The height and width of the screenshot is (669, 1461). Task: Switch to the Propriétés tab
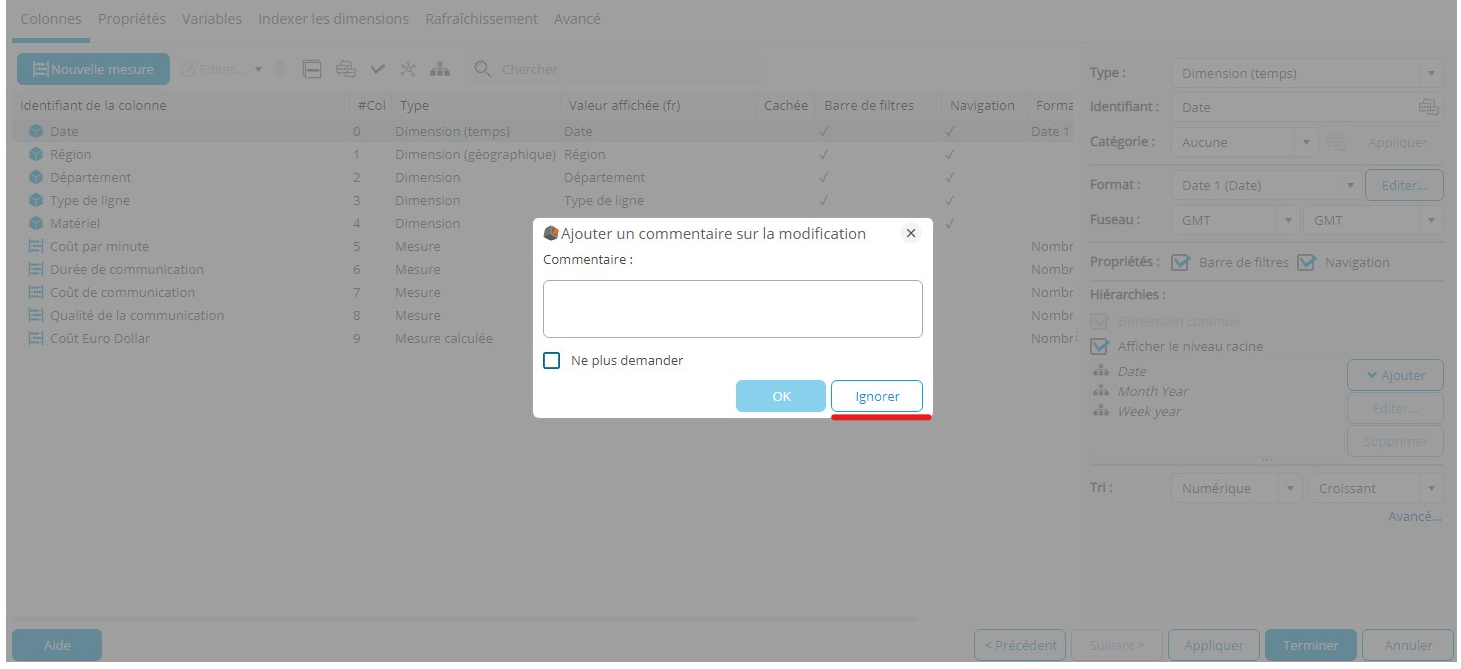click(x=132, y=19)
